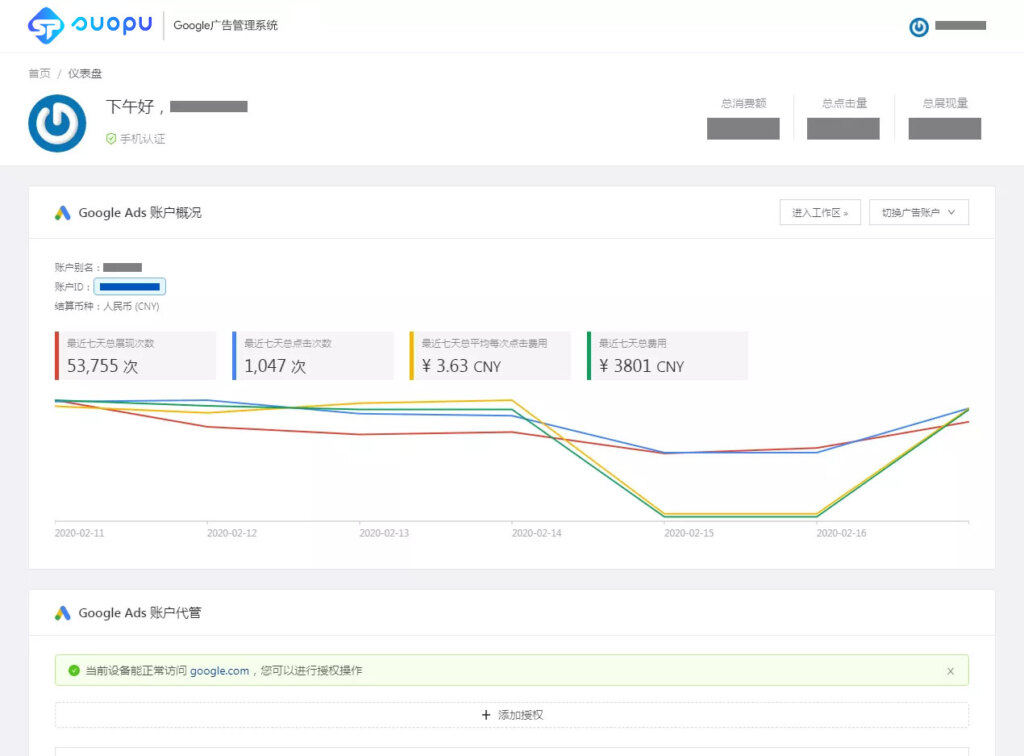
Task: Click the 首页 breadcrumb link
Action: click(38, 73)
